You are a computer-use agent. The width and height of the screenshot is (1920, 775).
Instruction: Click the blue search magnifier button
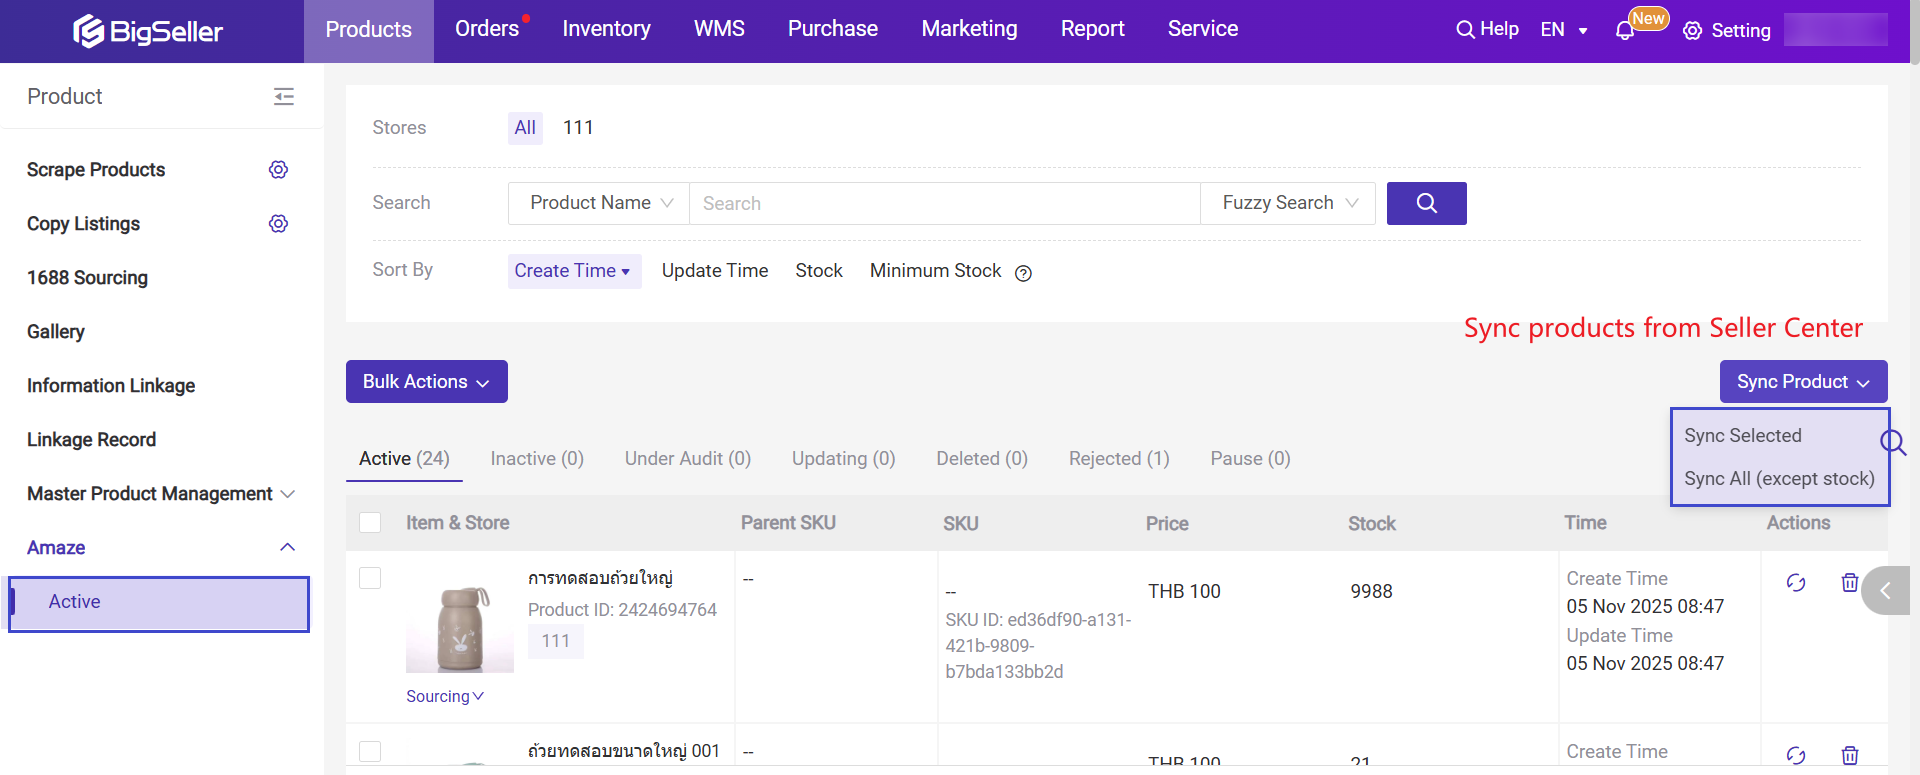pos(1426,203)
